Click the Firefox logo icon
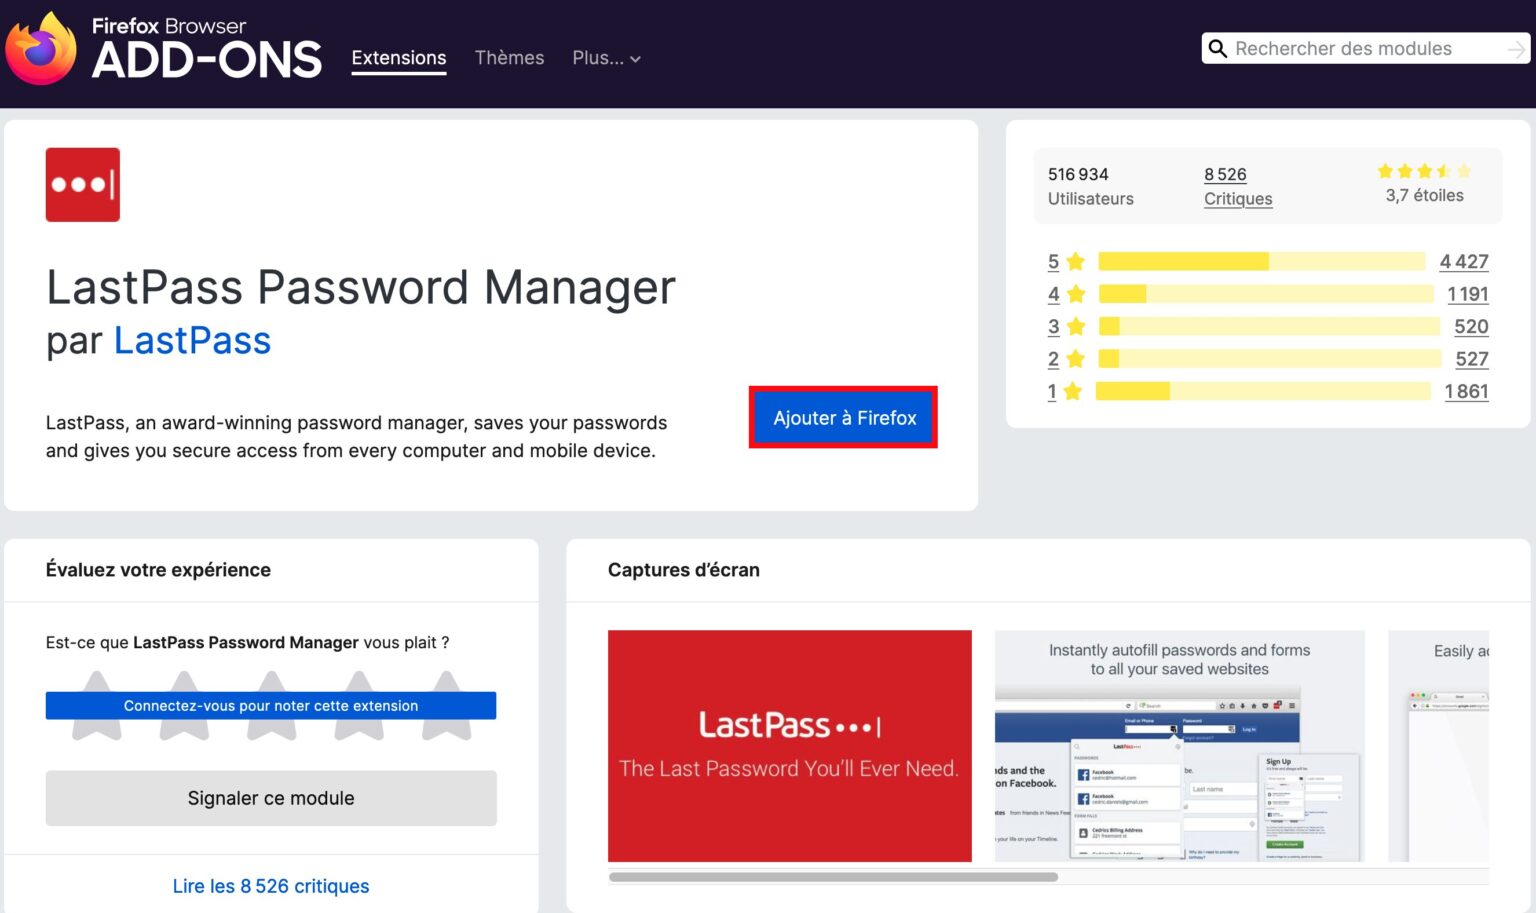 (x=40, y=49)
